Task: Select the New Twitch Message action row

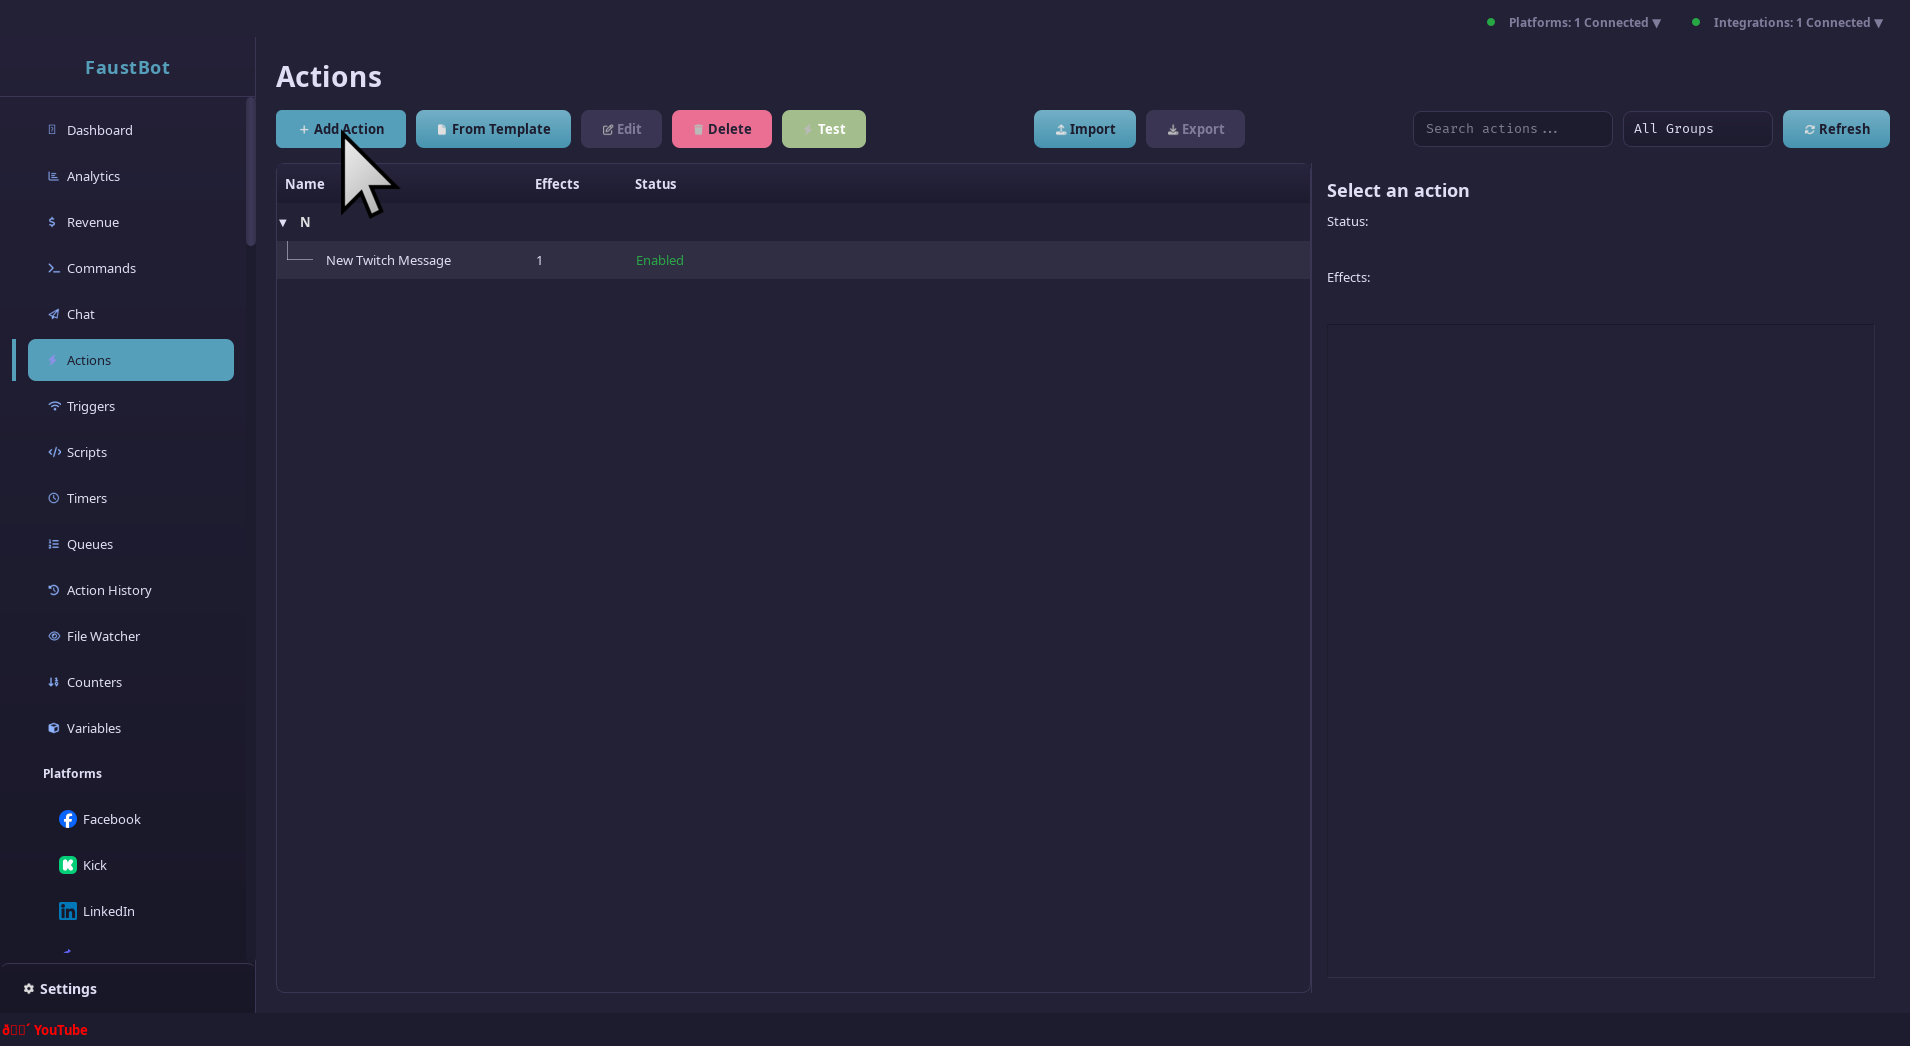Action: 388,260
